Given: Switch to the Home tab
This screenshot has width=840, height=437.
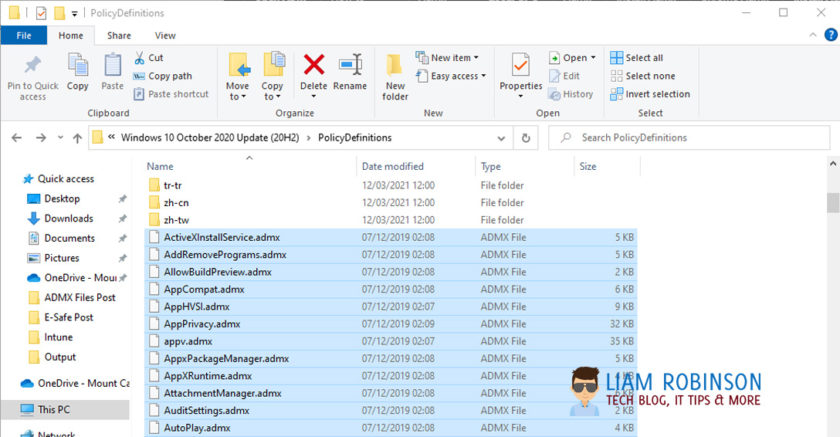Looking at the screenshot, I should [x=71, y=35].
